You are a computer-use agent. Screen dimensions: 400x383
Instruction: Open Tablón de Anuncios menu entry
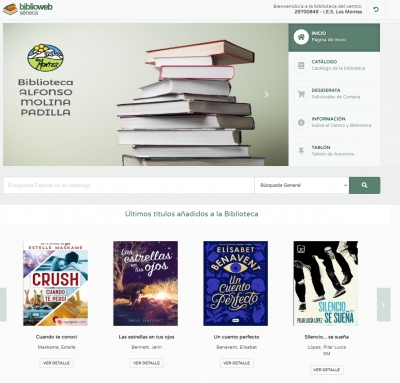click(x=334, y=151)
